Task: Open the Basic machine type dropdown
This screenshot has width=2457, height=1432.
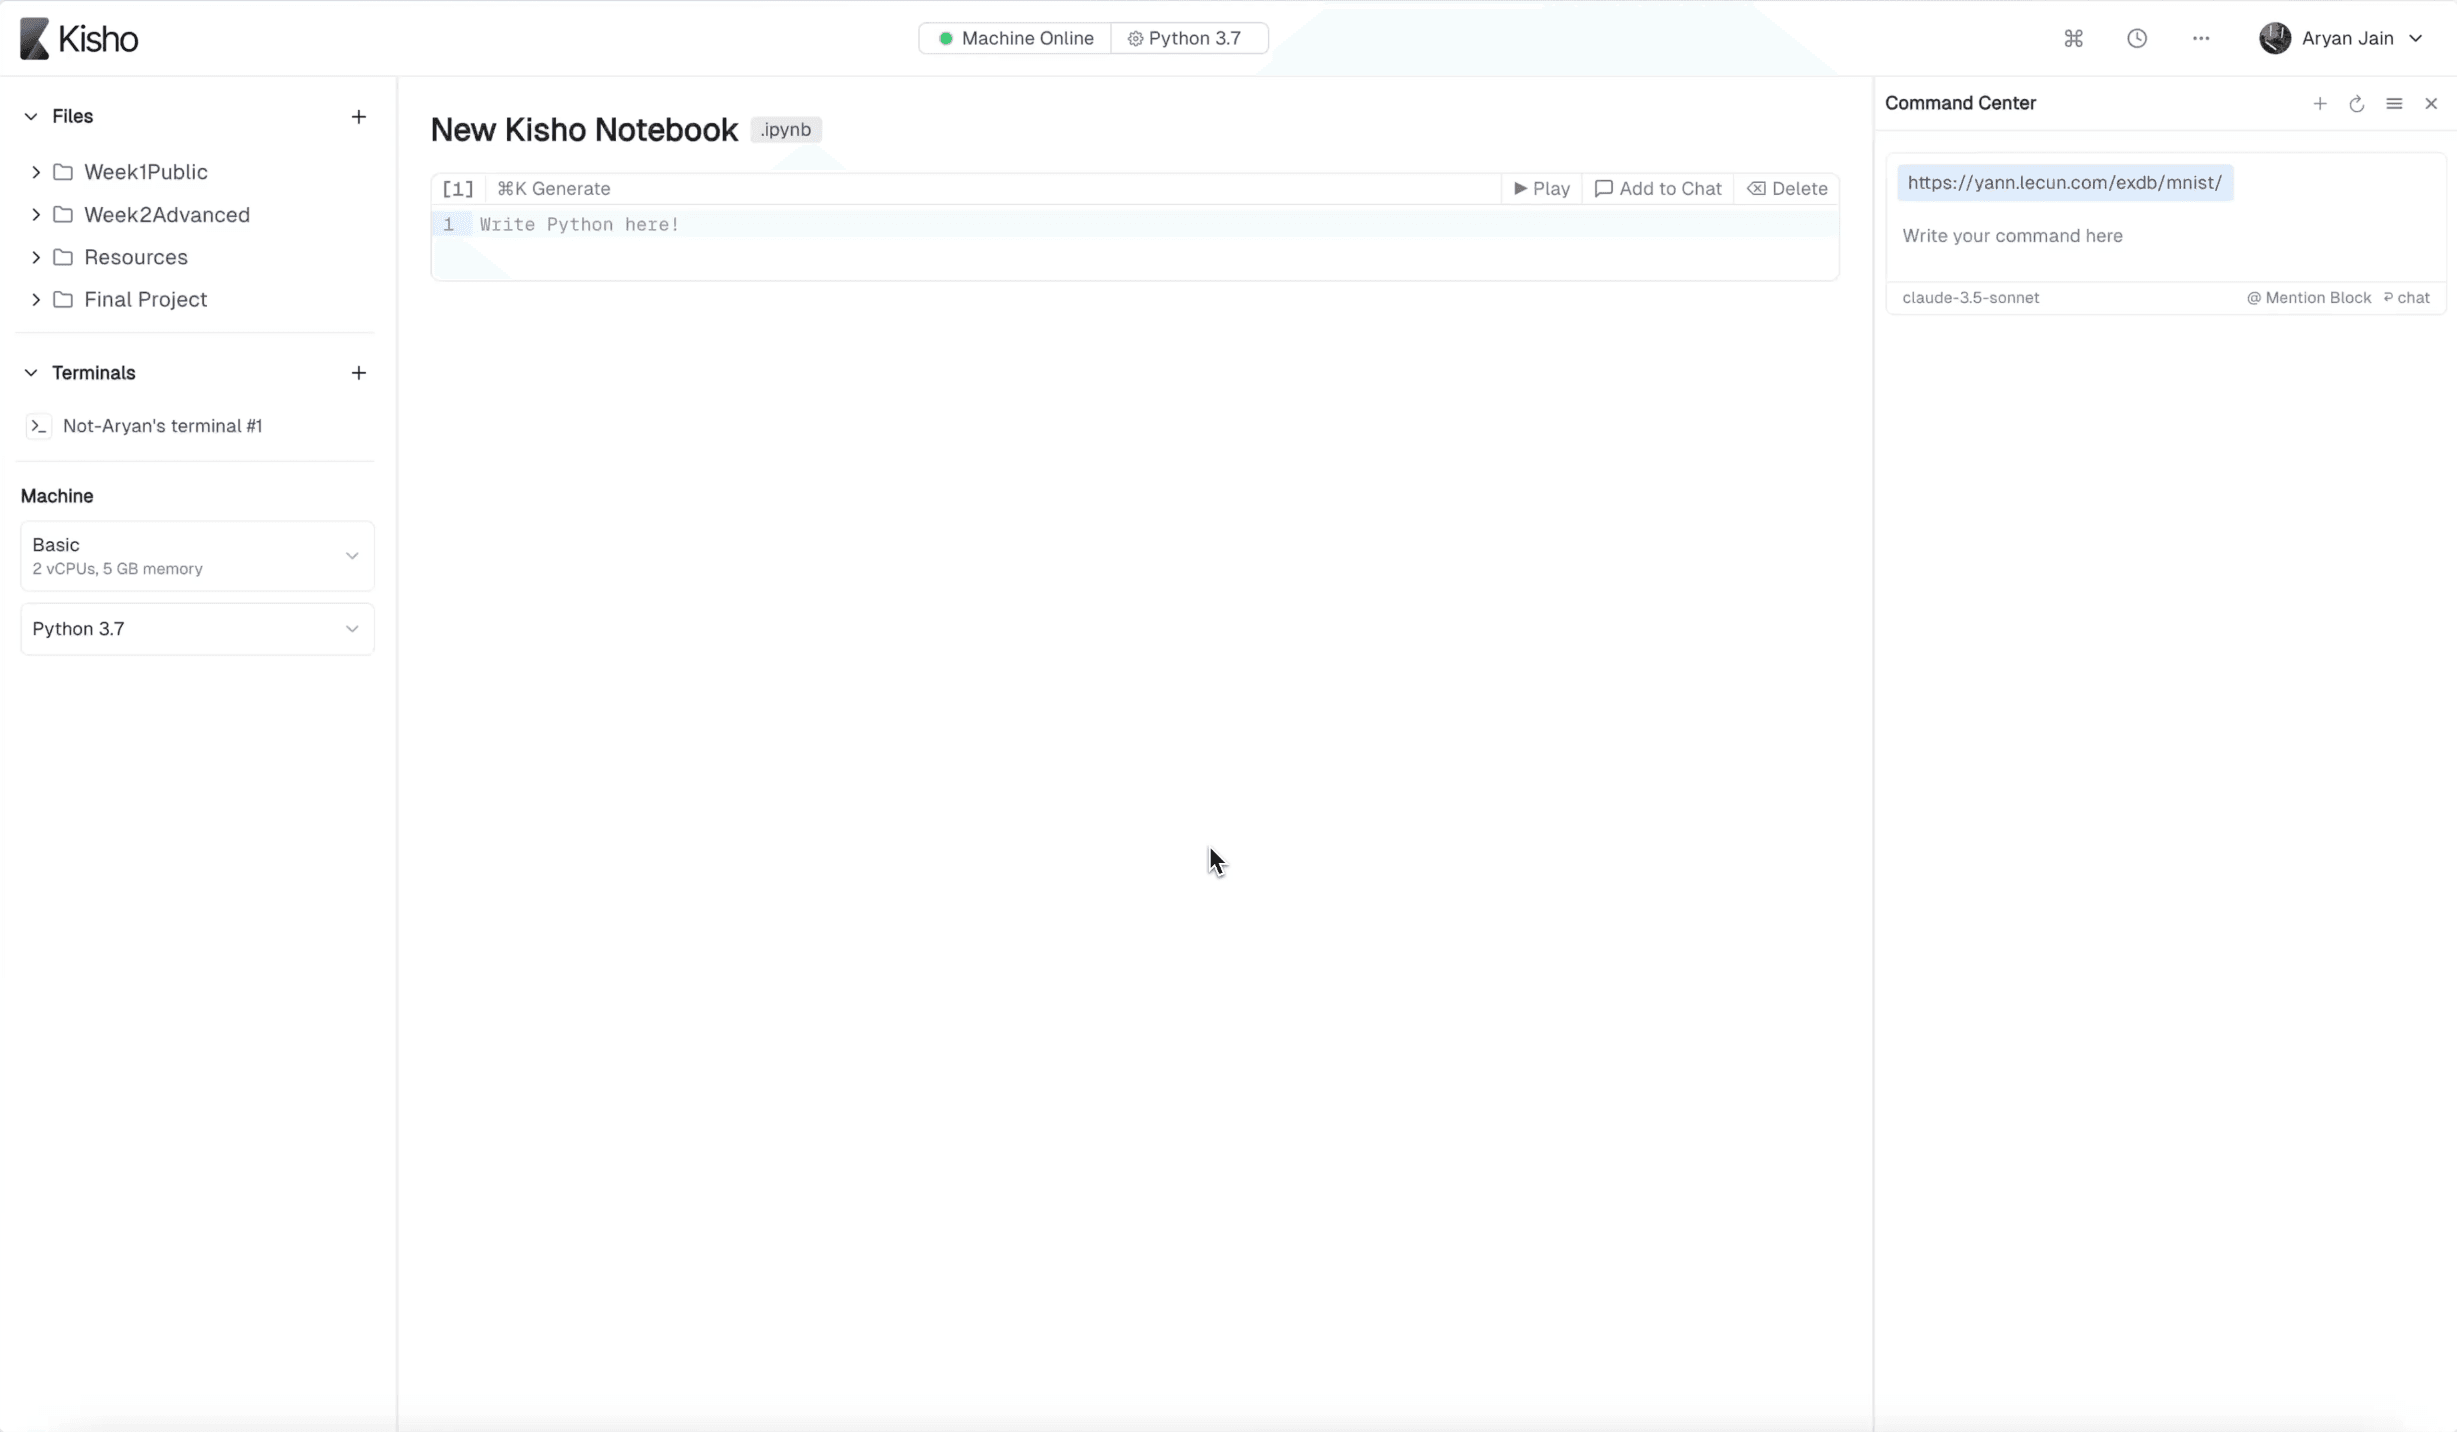Action: tap(197, 556)
